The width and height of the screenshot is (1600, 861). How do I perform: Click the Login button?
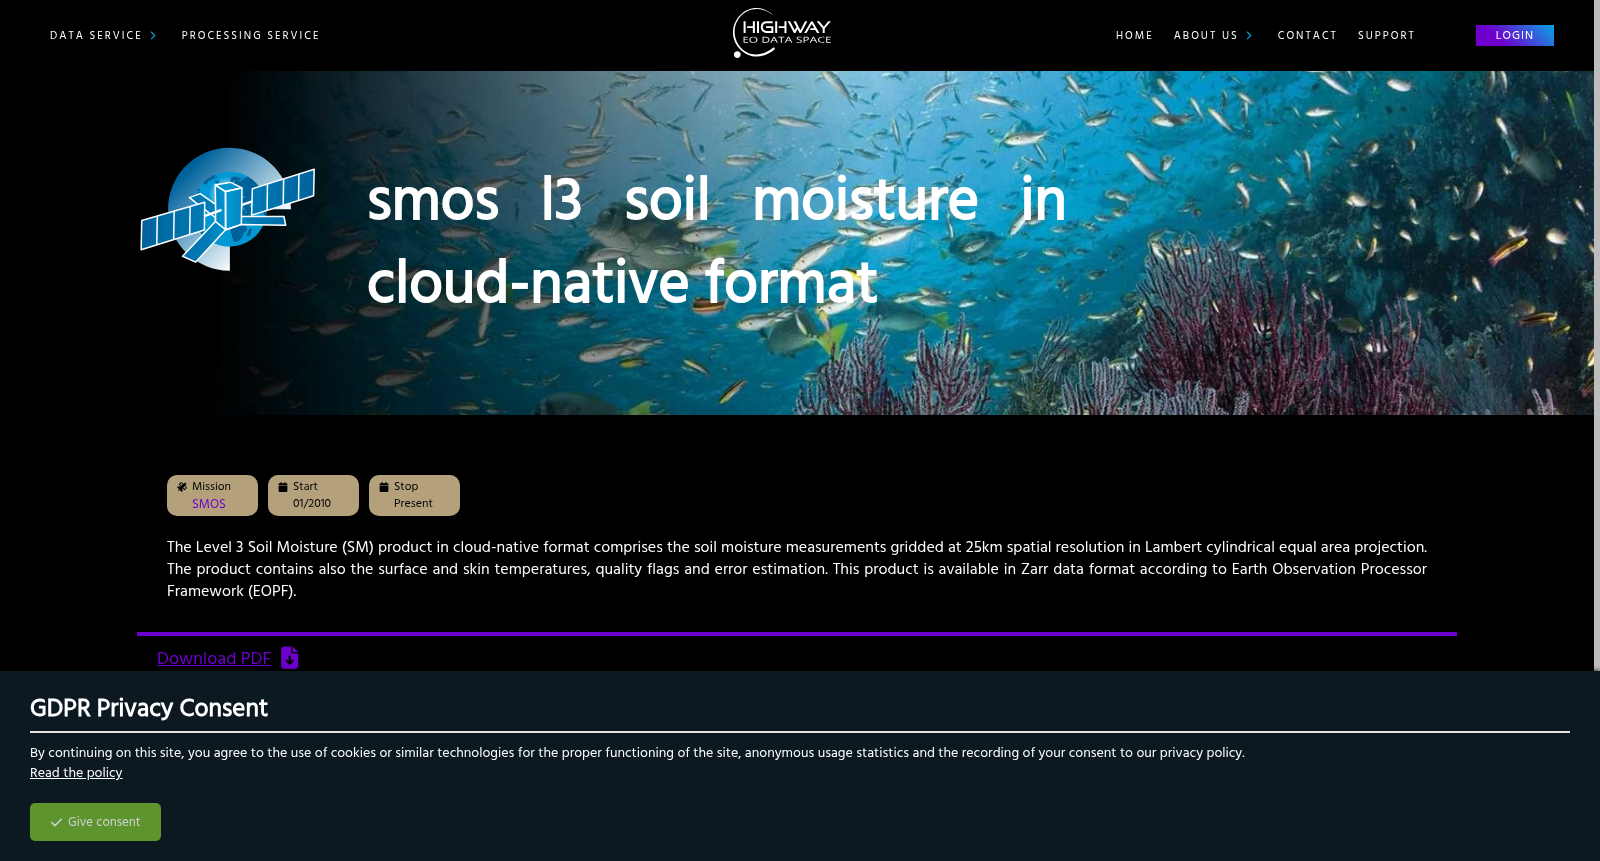click(x=1514, y=36)
